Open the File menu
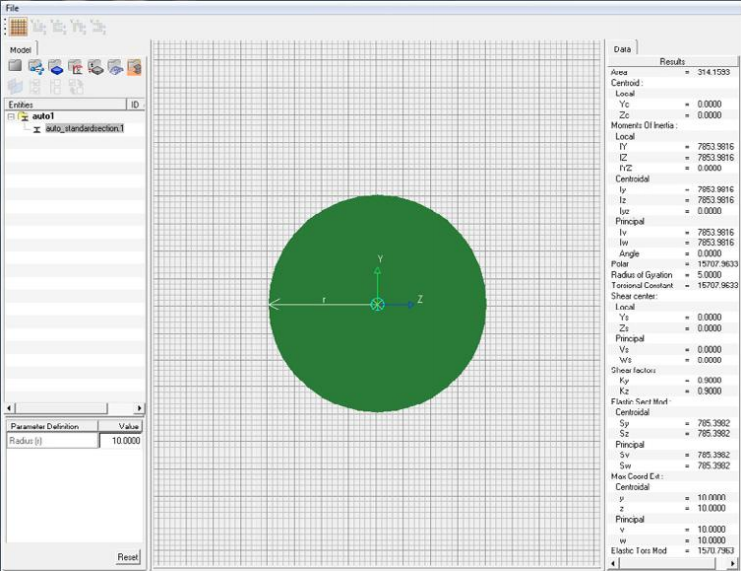 pos(12,7)
